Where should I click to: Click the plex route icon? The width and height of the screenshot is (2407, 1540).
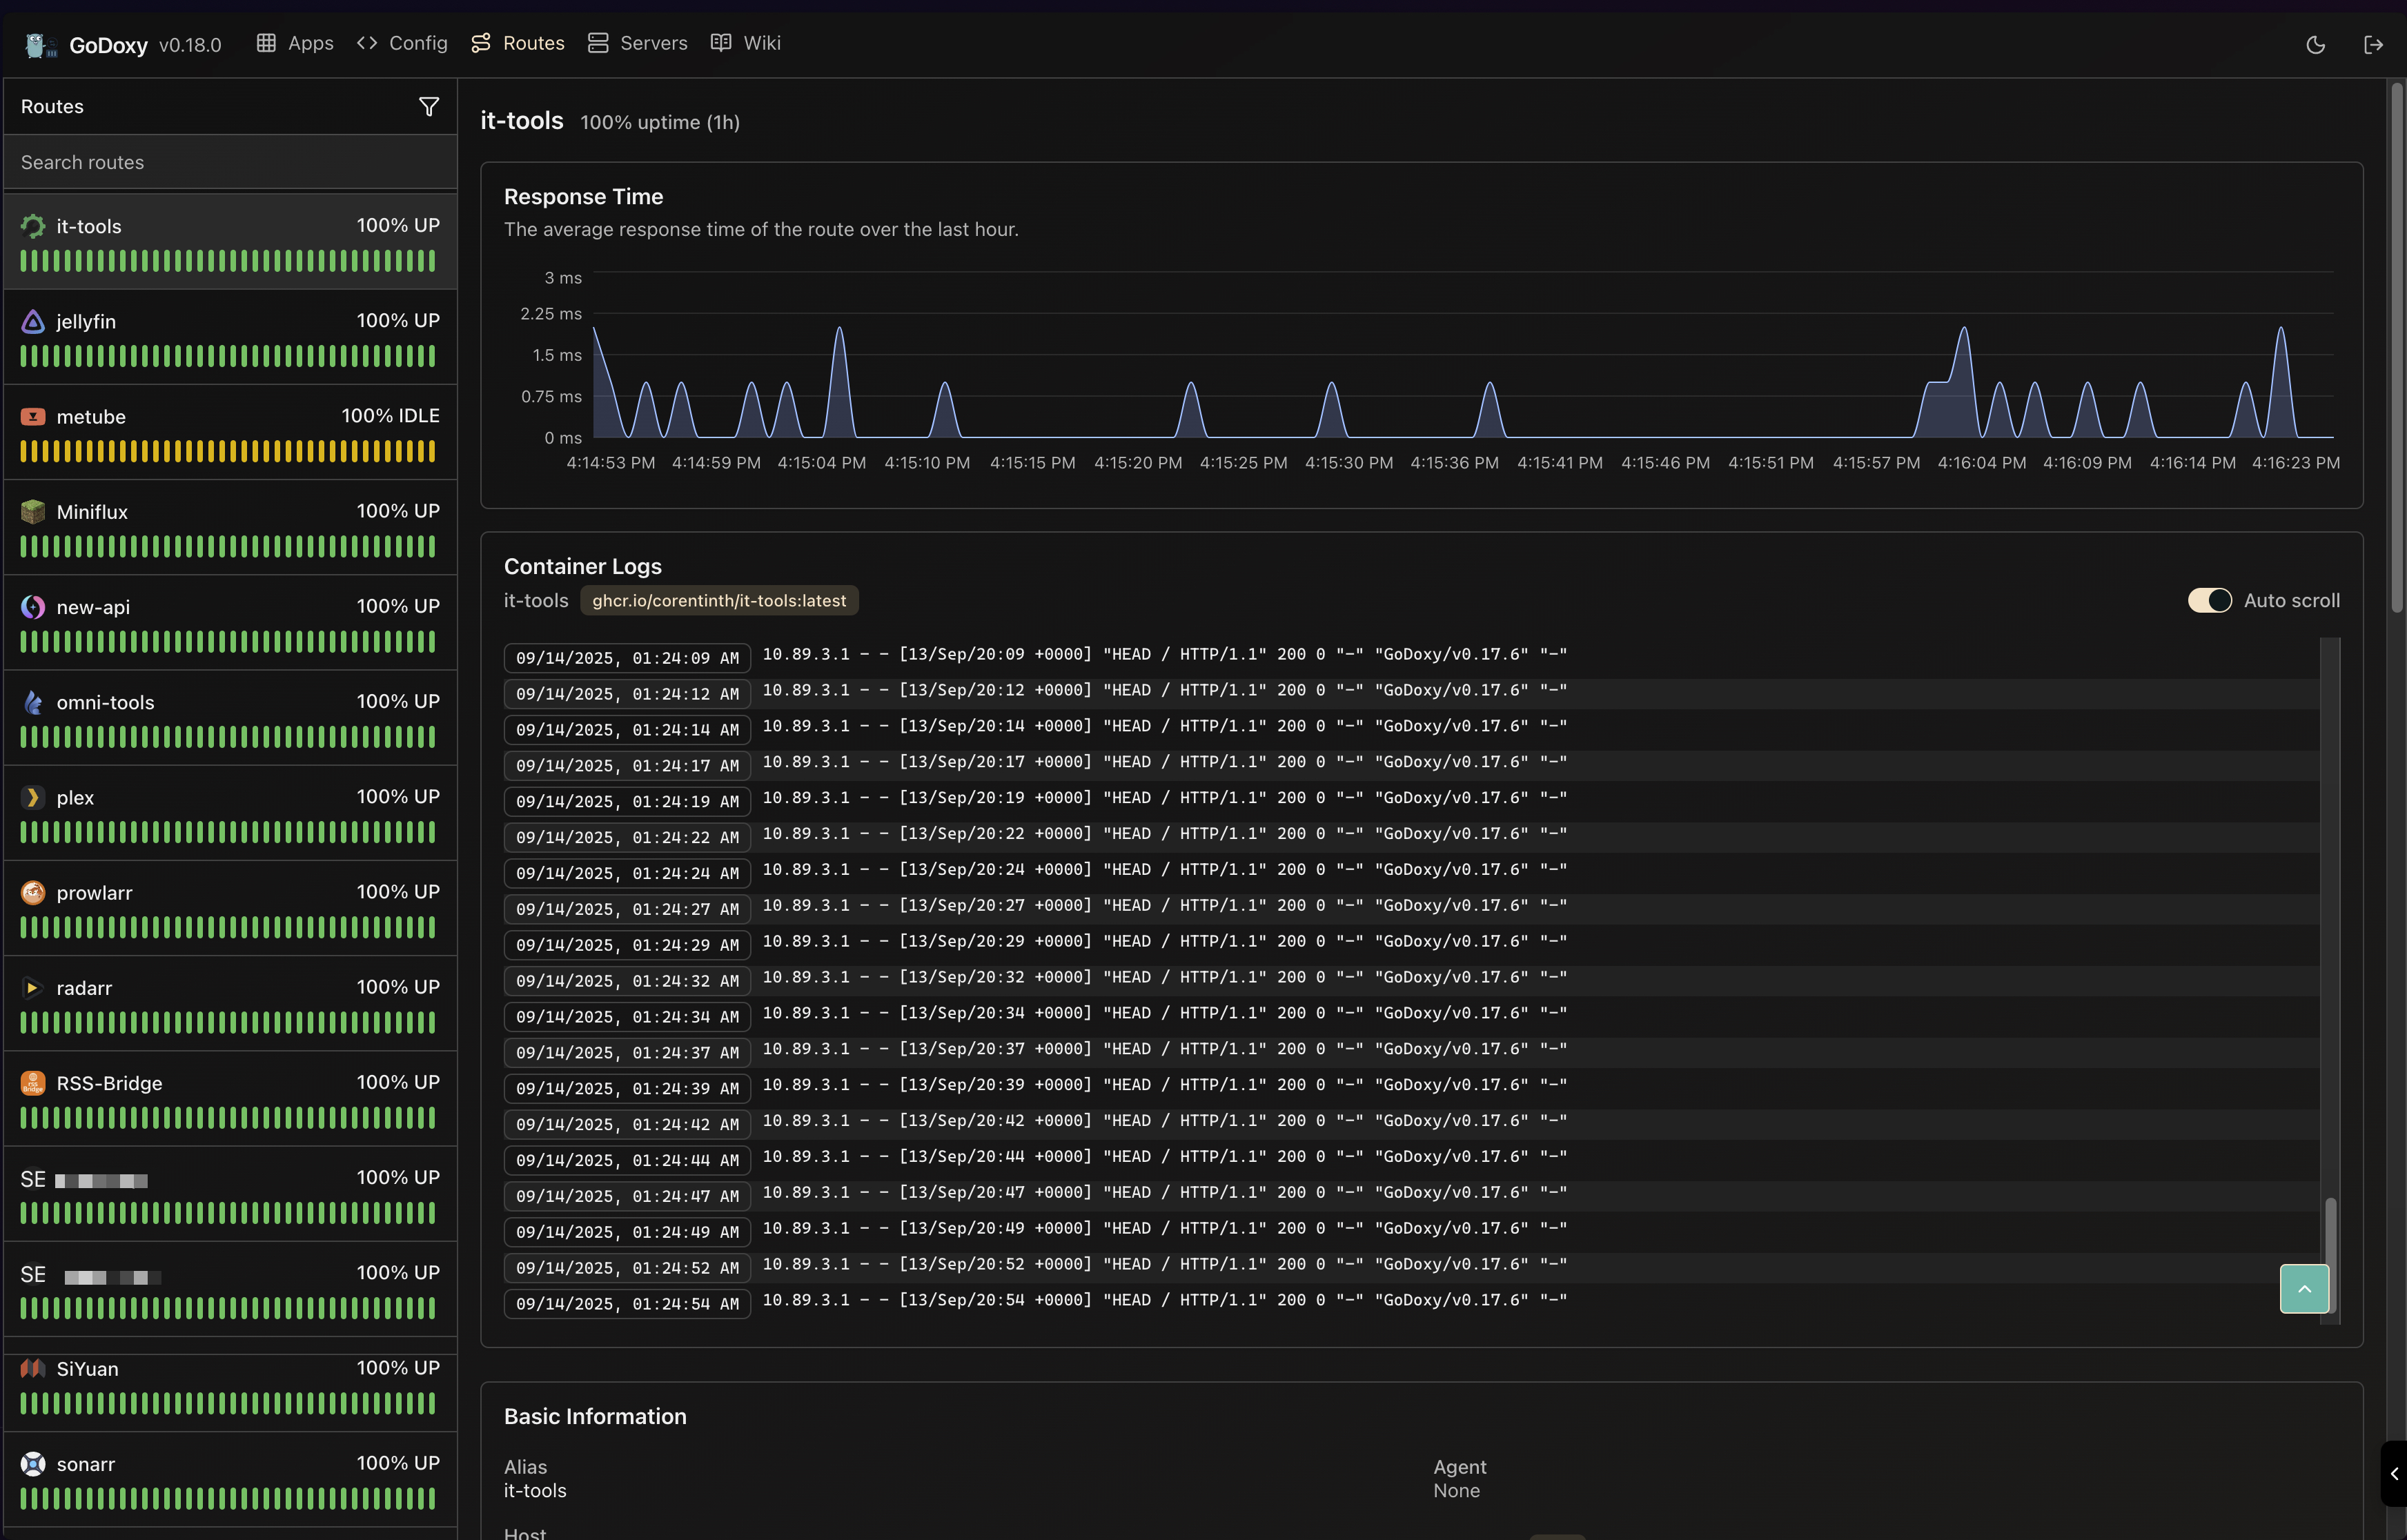pos(33,797)
